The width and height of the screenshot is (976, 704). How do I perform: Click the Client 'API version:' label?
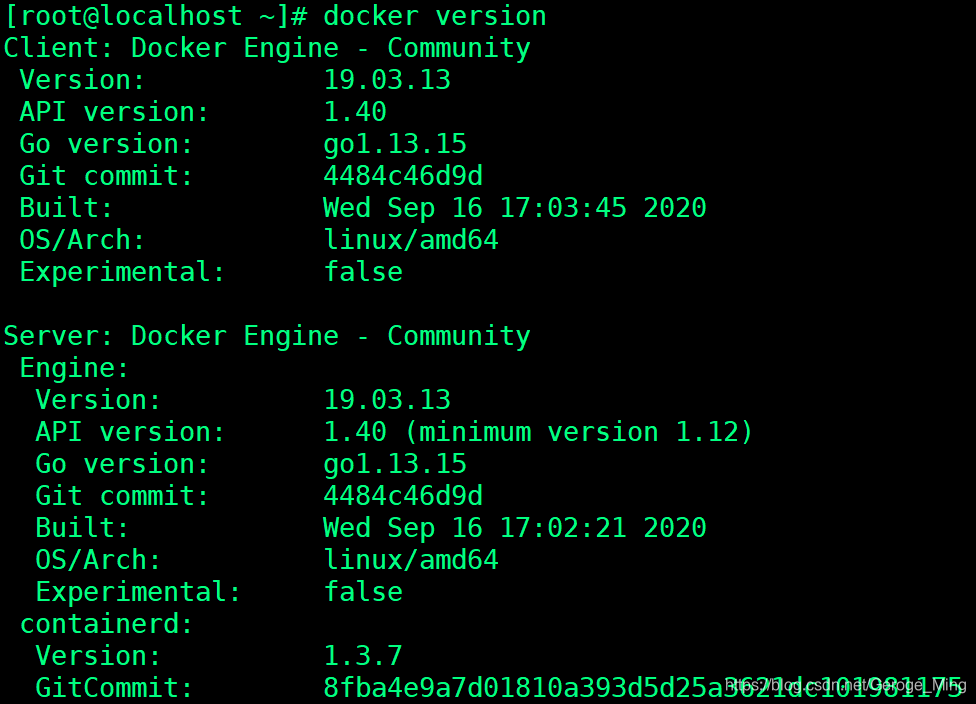coord(115,112)
